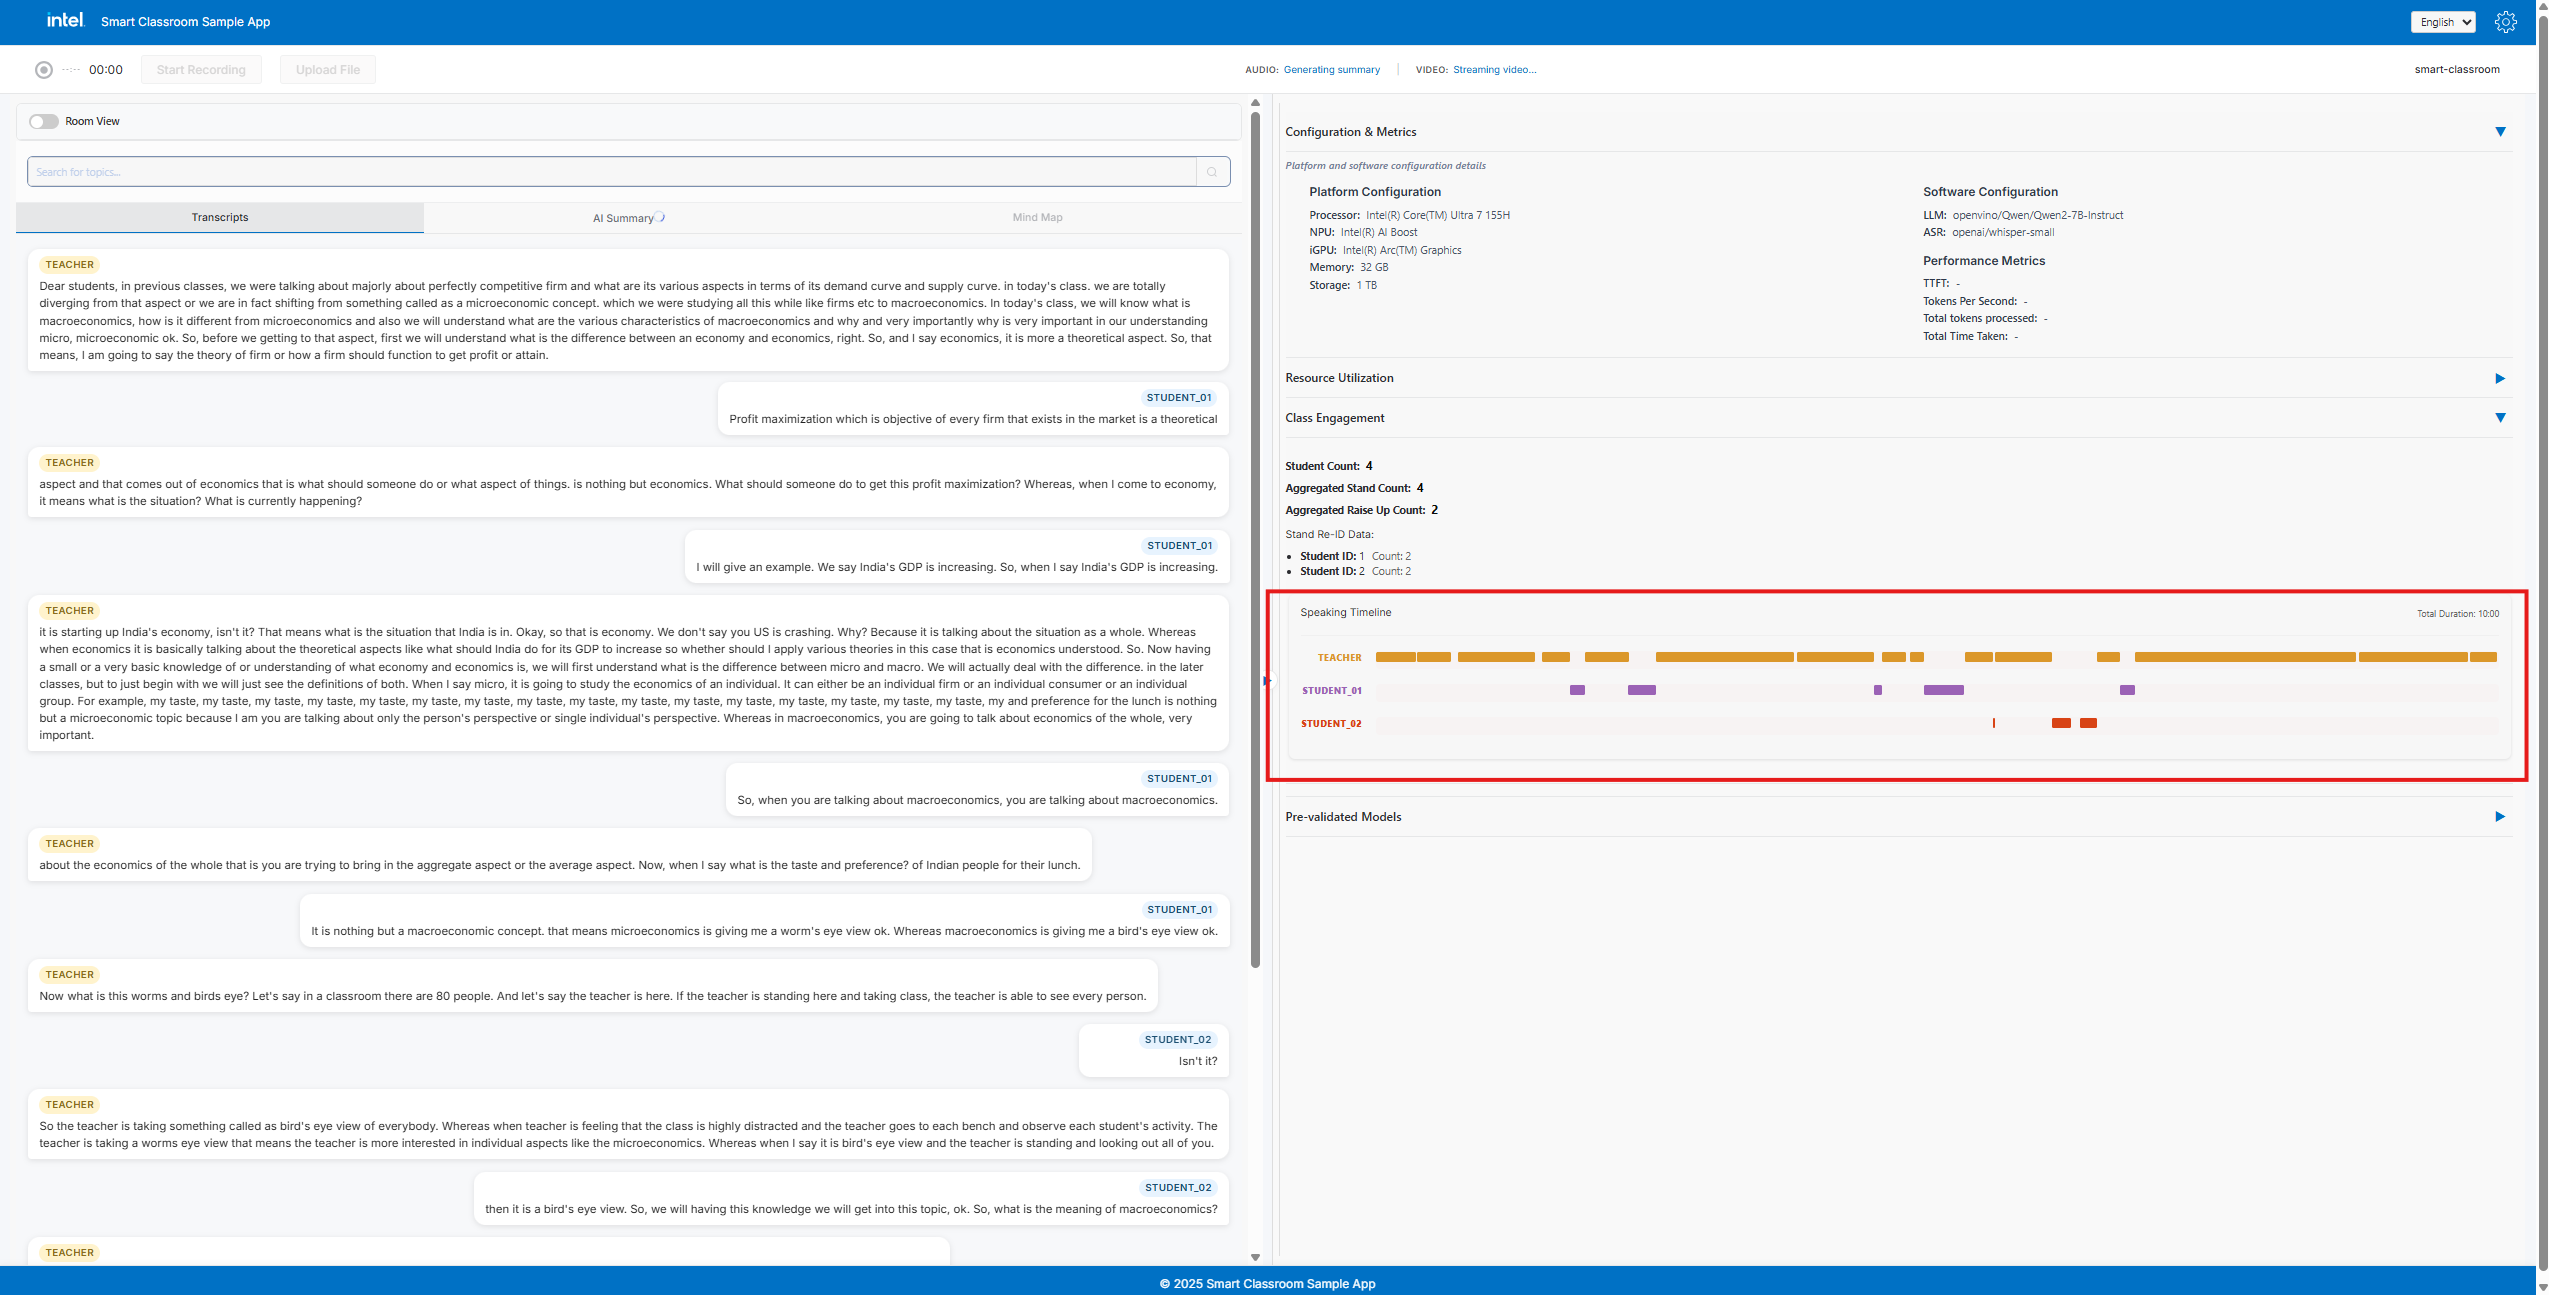Image resolution: width=2549 pixels, height=1295 pixels.
Task: Click the record circle icon next to 00:00
Action: coord(42,69)
